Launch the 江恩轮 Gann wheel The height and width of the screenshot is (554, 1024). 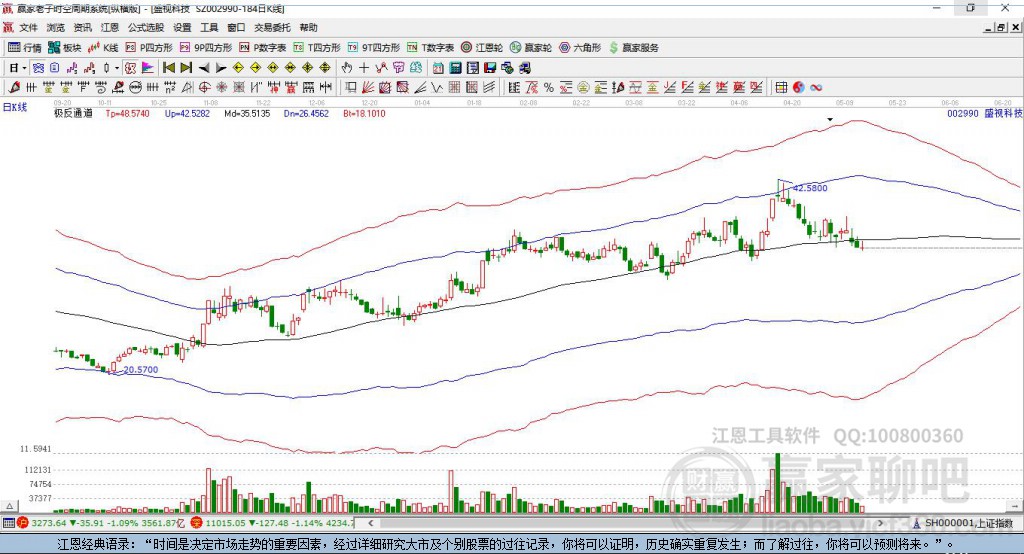point(482,48)
